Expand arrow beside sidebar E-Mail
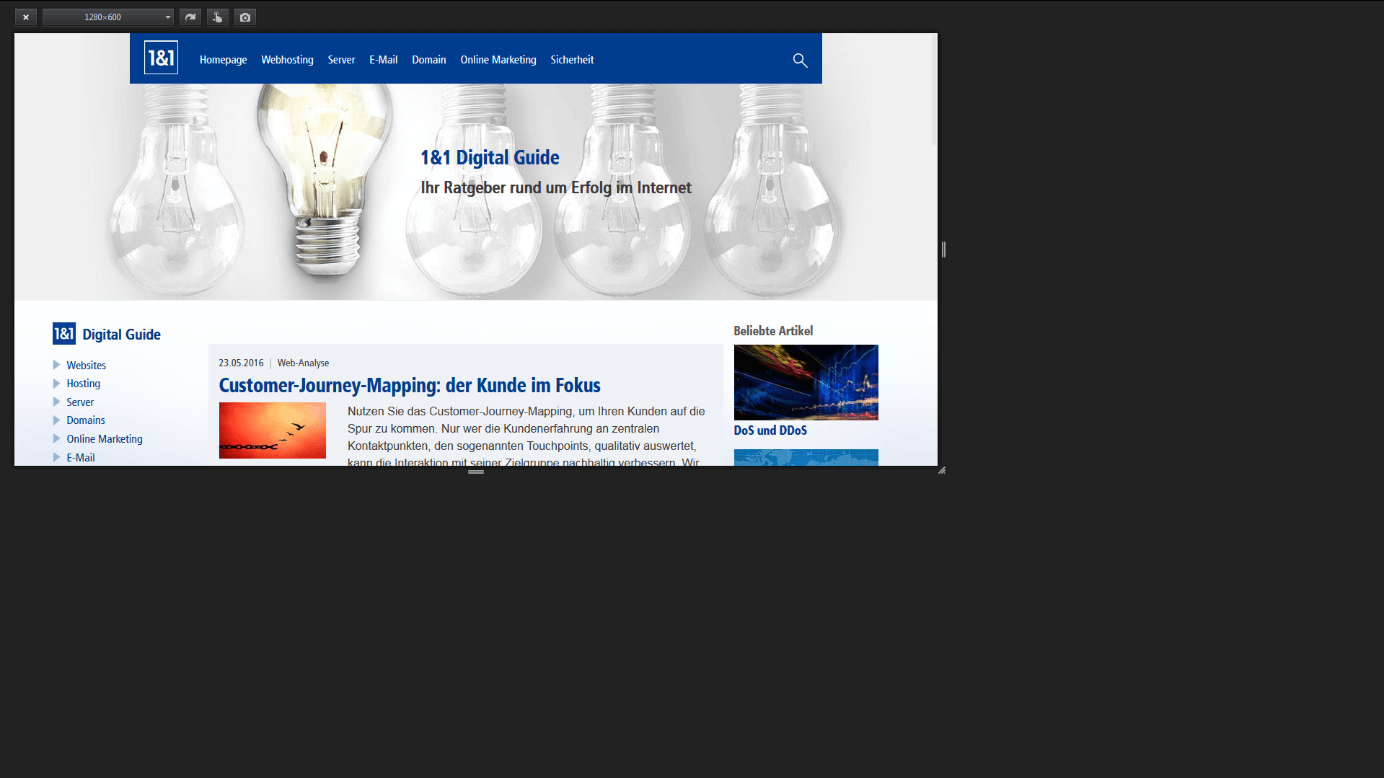The width and height of the screenshot is (1384, 778). pos(57,457)
